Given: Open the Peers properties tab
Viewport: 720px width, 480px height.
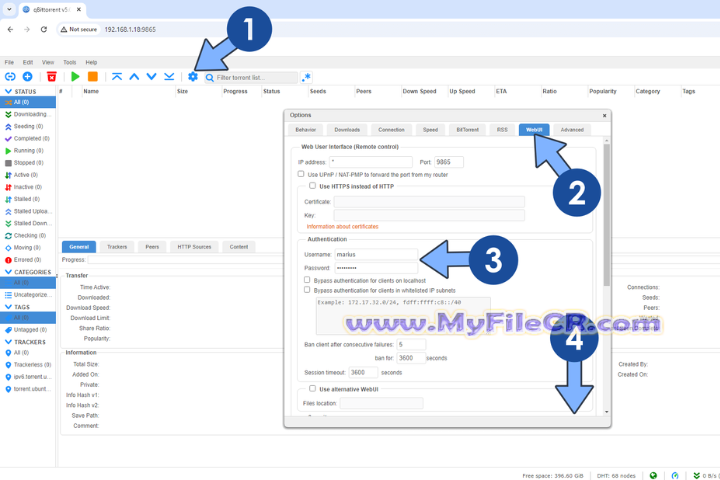Looking at the screenshot, I should point(152,247).
